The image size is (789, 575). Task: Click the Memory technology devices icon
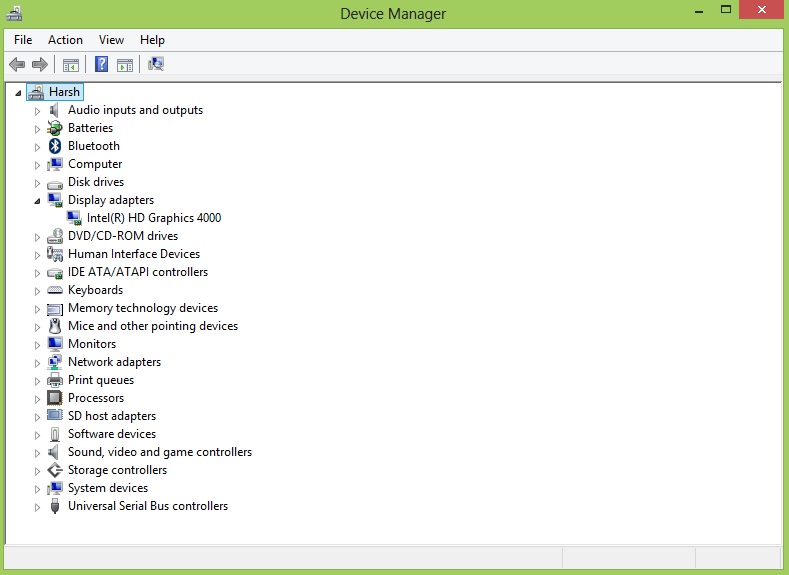coord(55,308)
